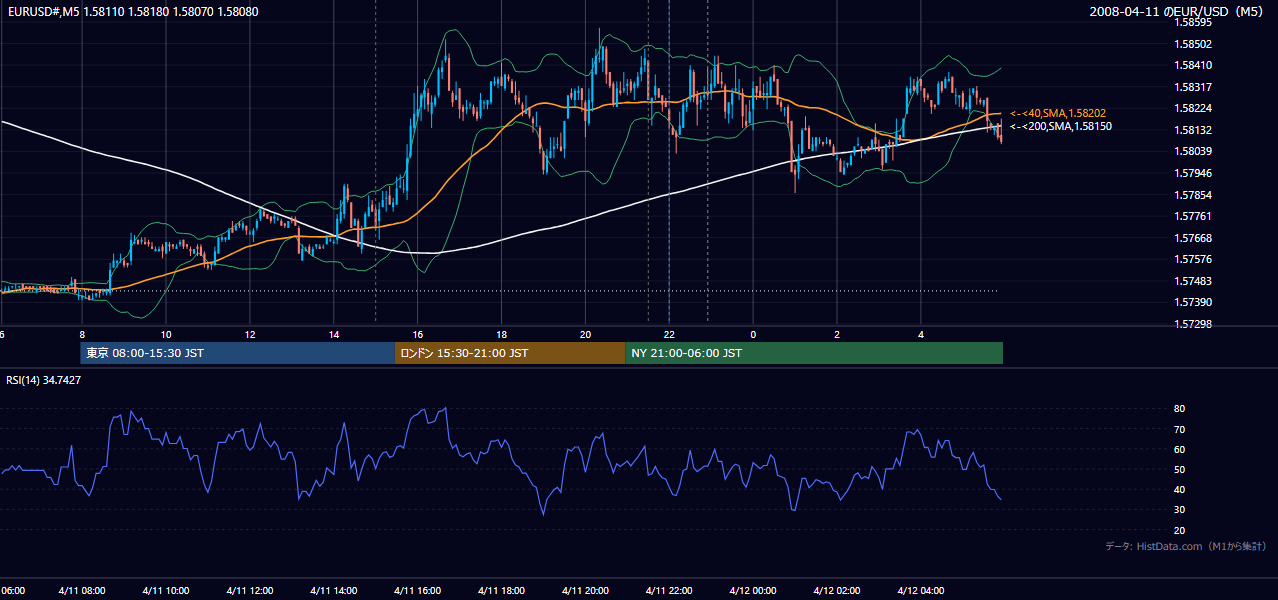The width and height of the screenshot is (1278, 600).
Task: Click the 4/12 00:00 date label
Action: pos(753,591)
